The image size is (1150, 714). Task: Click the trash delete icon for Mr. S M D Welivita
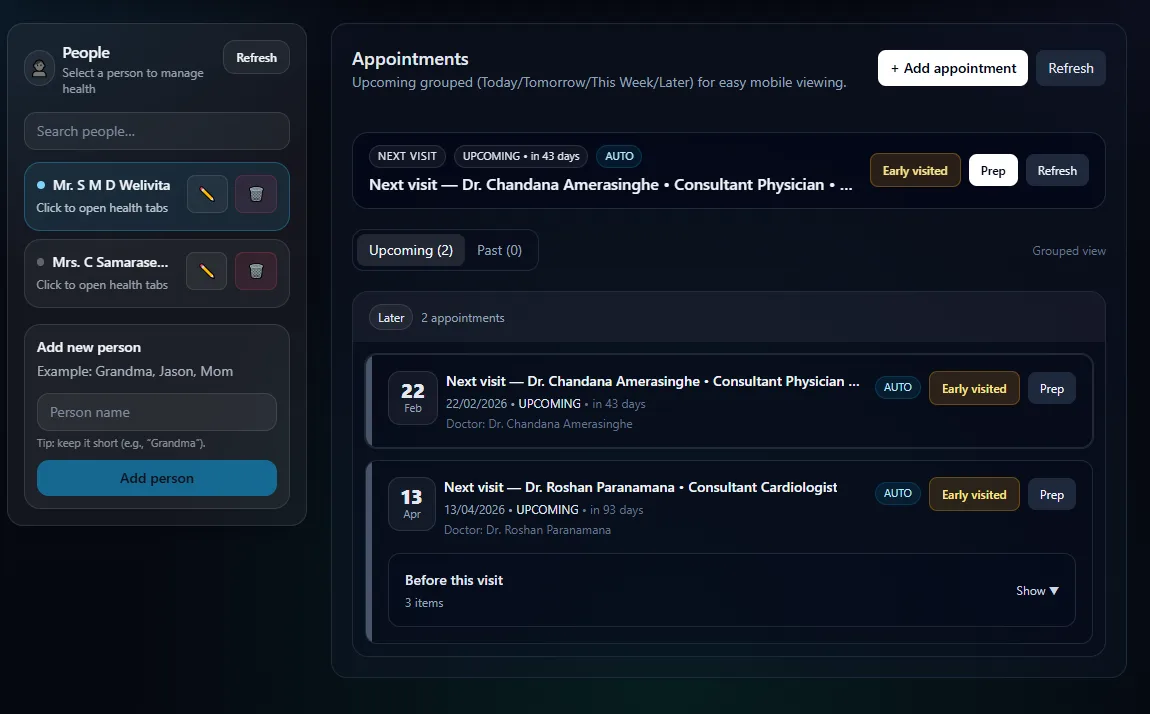click(x=256, y=194)
